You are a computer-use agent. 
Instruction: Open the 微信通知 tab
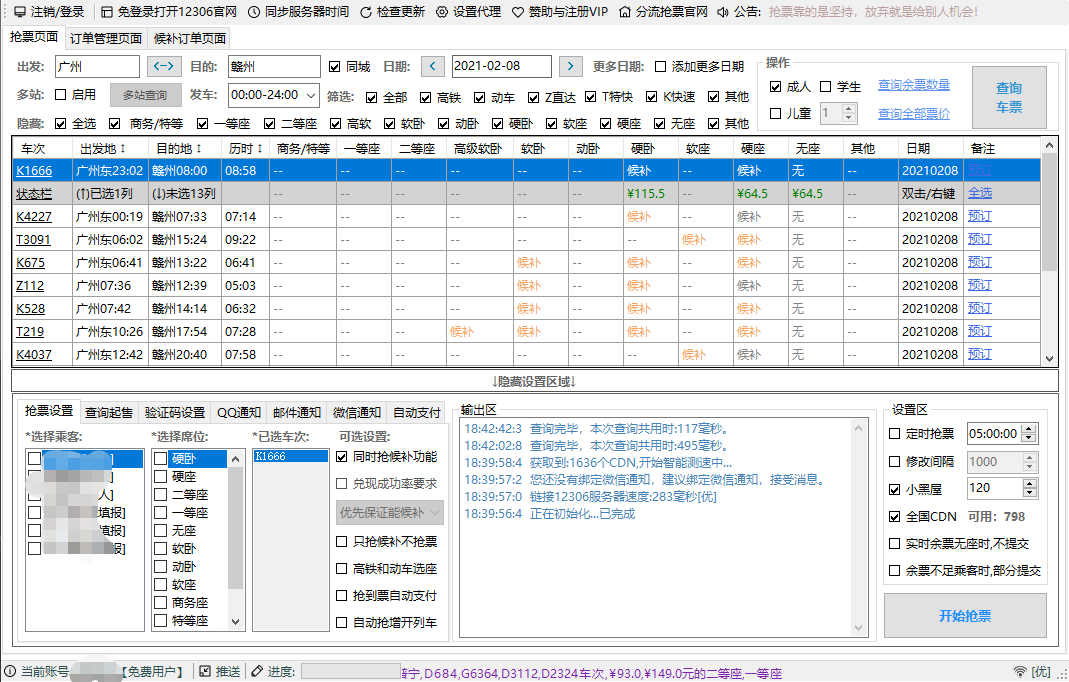click(356, 412)
